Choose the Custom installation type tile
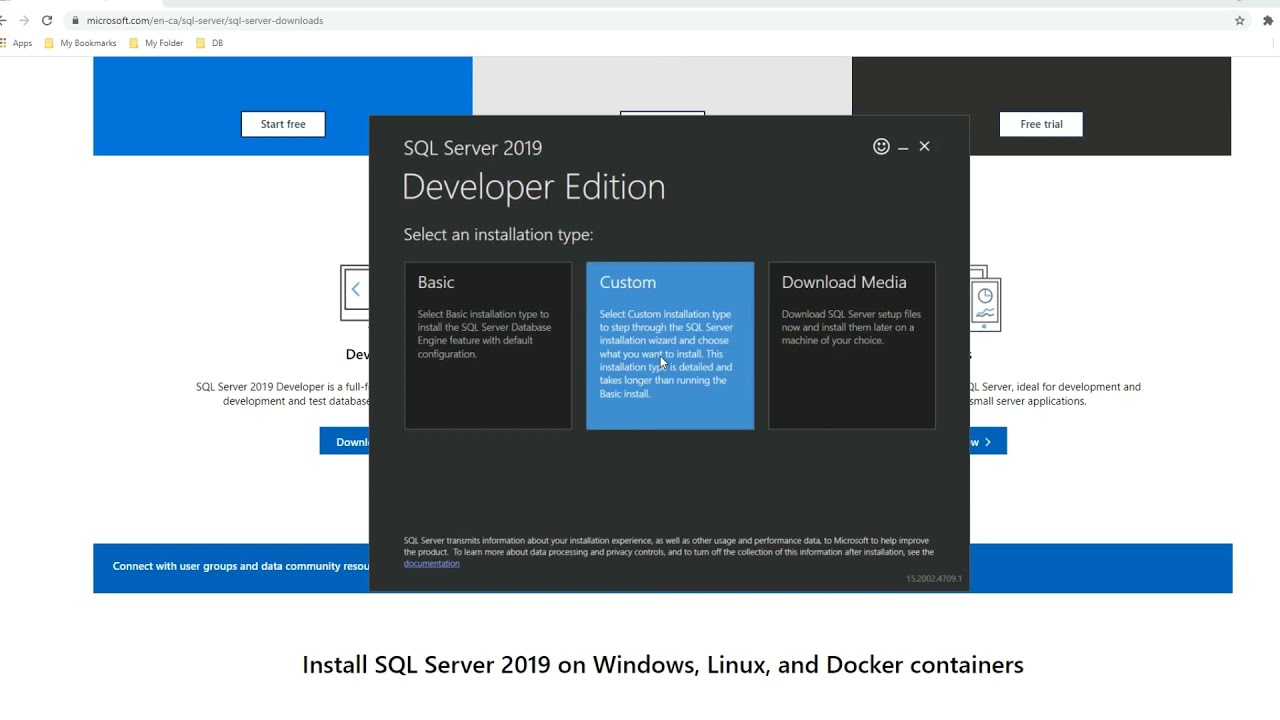Screen dimensions: 1280x720 tap(670, 346)
